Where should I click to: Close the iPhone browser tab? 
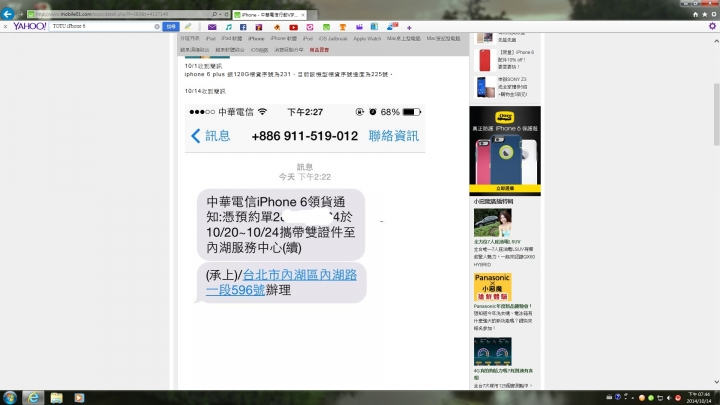point(303,15)
